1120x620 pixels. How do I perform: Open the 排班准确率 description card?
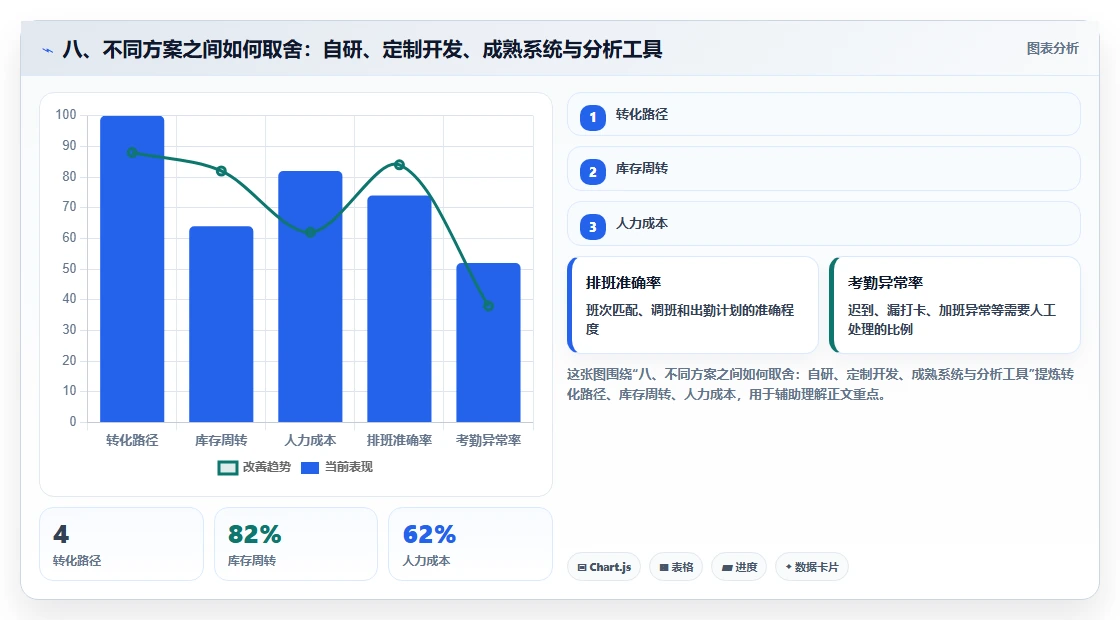(x=692, y=305)
